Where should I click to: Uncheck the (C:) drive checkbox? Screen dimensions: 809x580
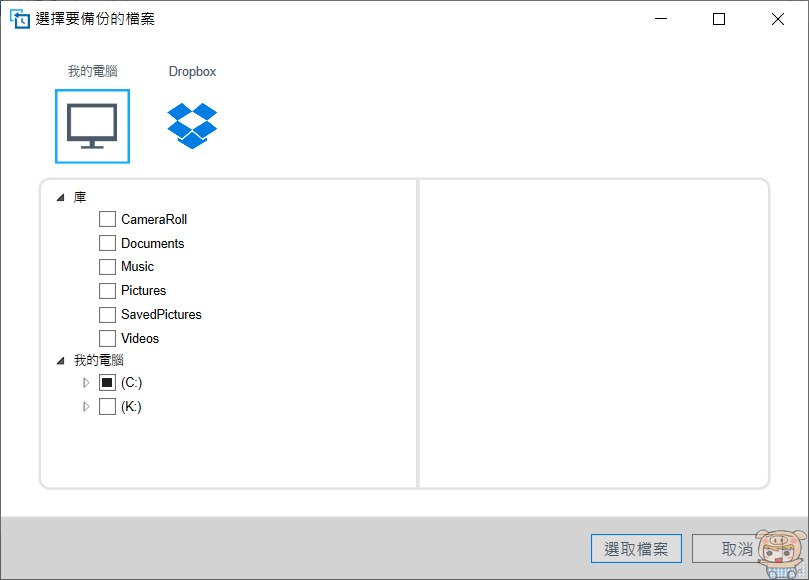pos(107,382)
